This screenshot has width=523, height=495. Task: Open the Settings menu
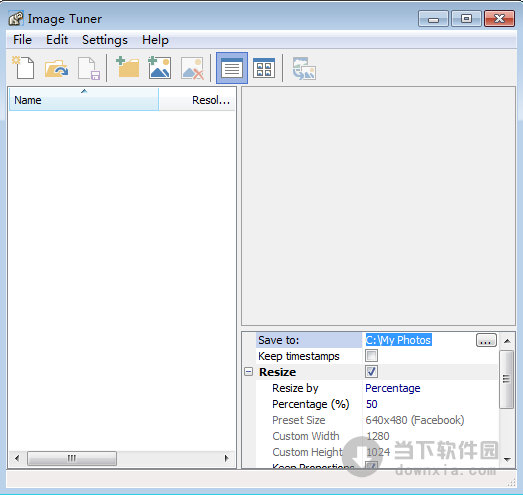pos(105,40)
